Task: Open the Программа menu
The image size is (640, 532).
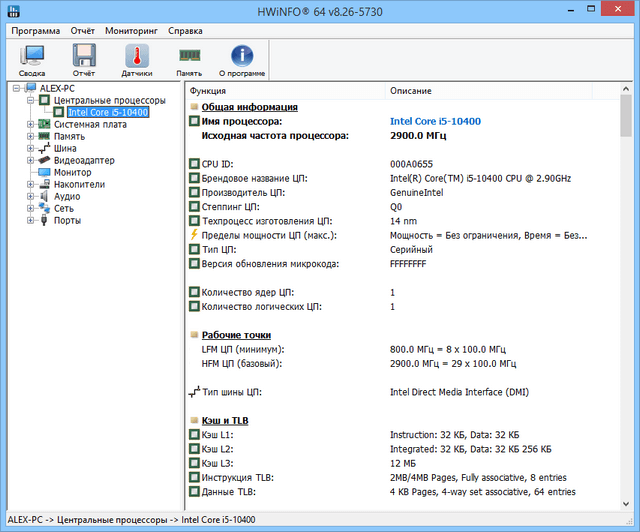Action: 35,31
